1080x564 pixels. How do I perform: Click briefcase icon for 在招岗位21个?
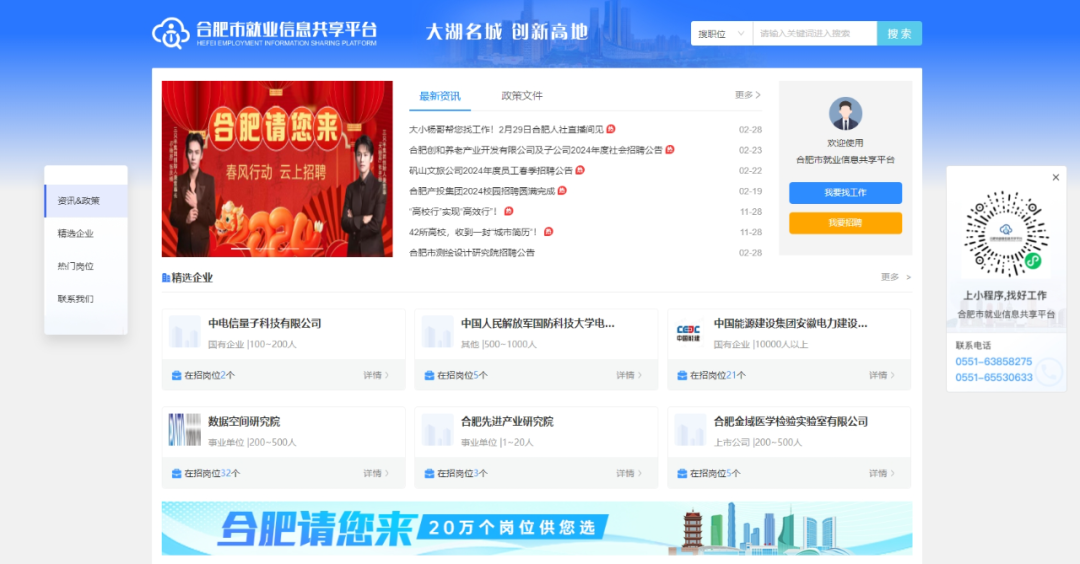click(x=682, y=375)
